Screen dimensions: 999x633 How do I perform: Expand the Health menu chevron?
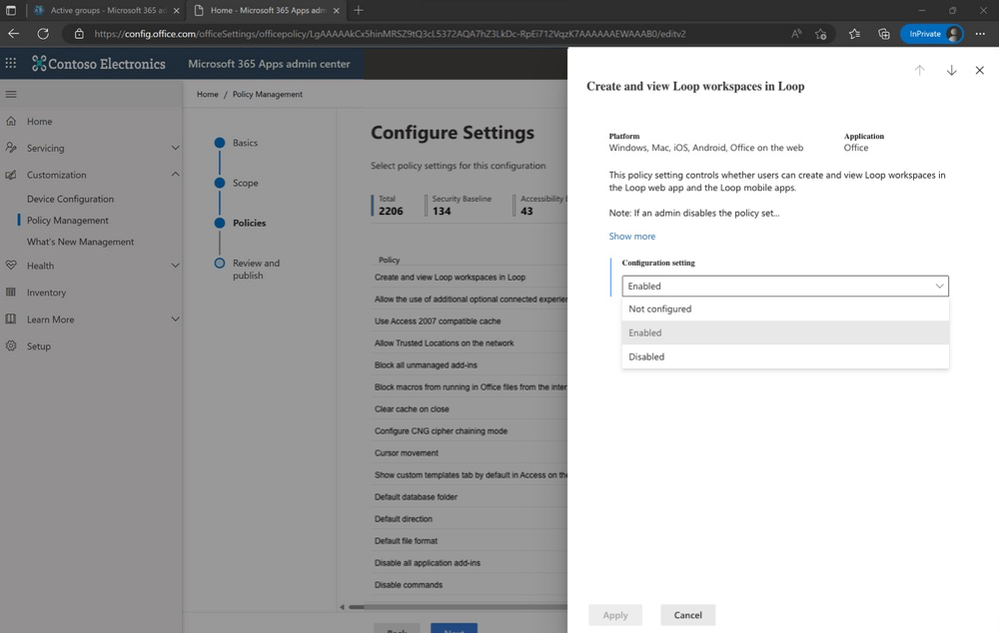[175, 266]
